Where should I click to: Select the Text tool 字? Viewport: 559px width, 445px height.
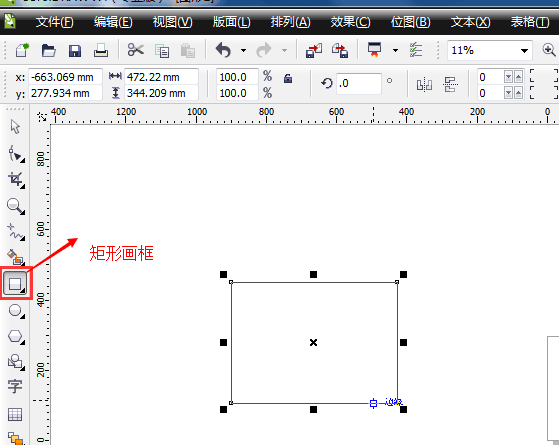click(x=15, y=387)
